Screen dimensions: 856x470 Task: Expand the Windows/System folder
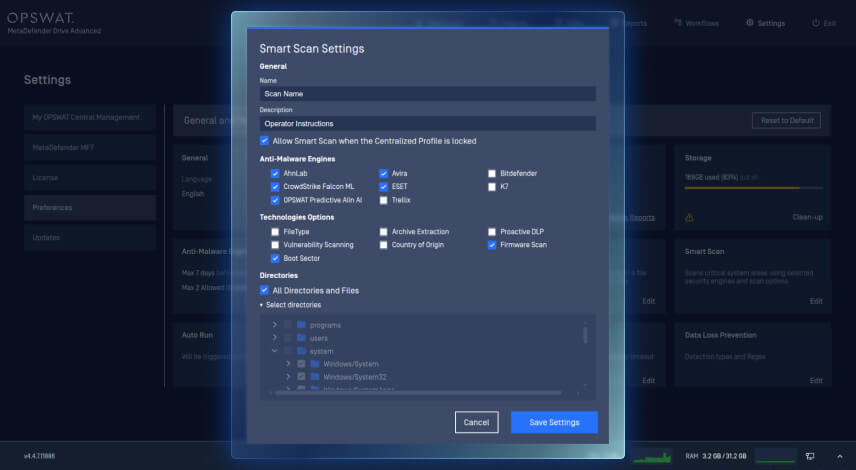(x=288, y=364)
